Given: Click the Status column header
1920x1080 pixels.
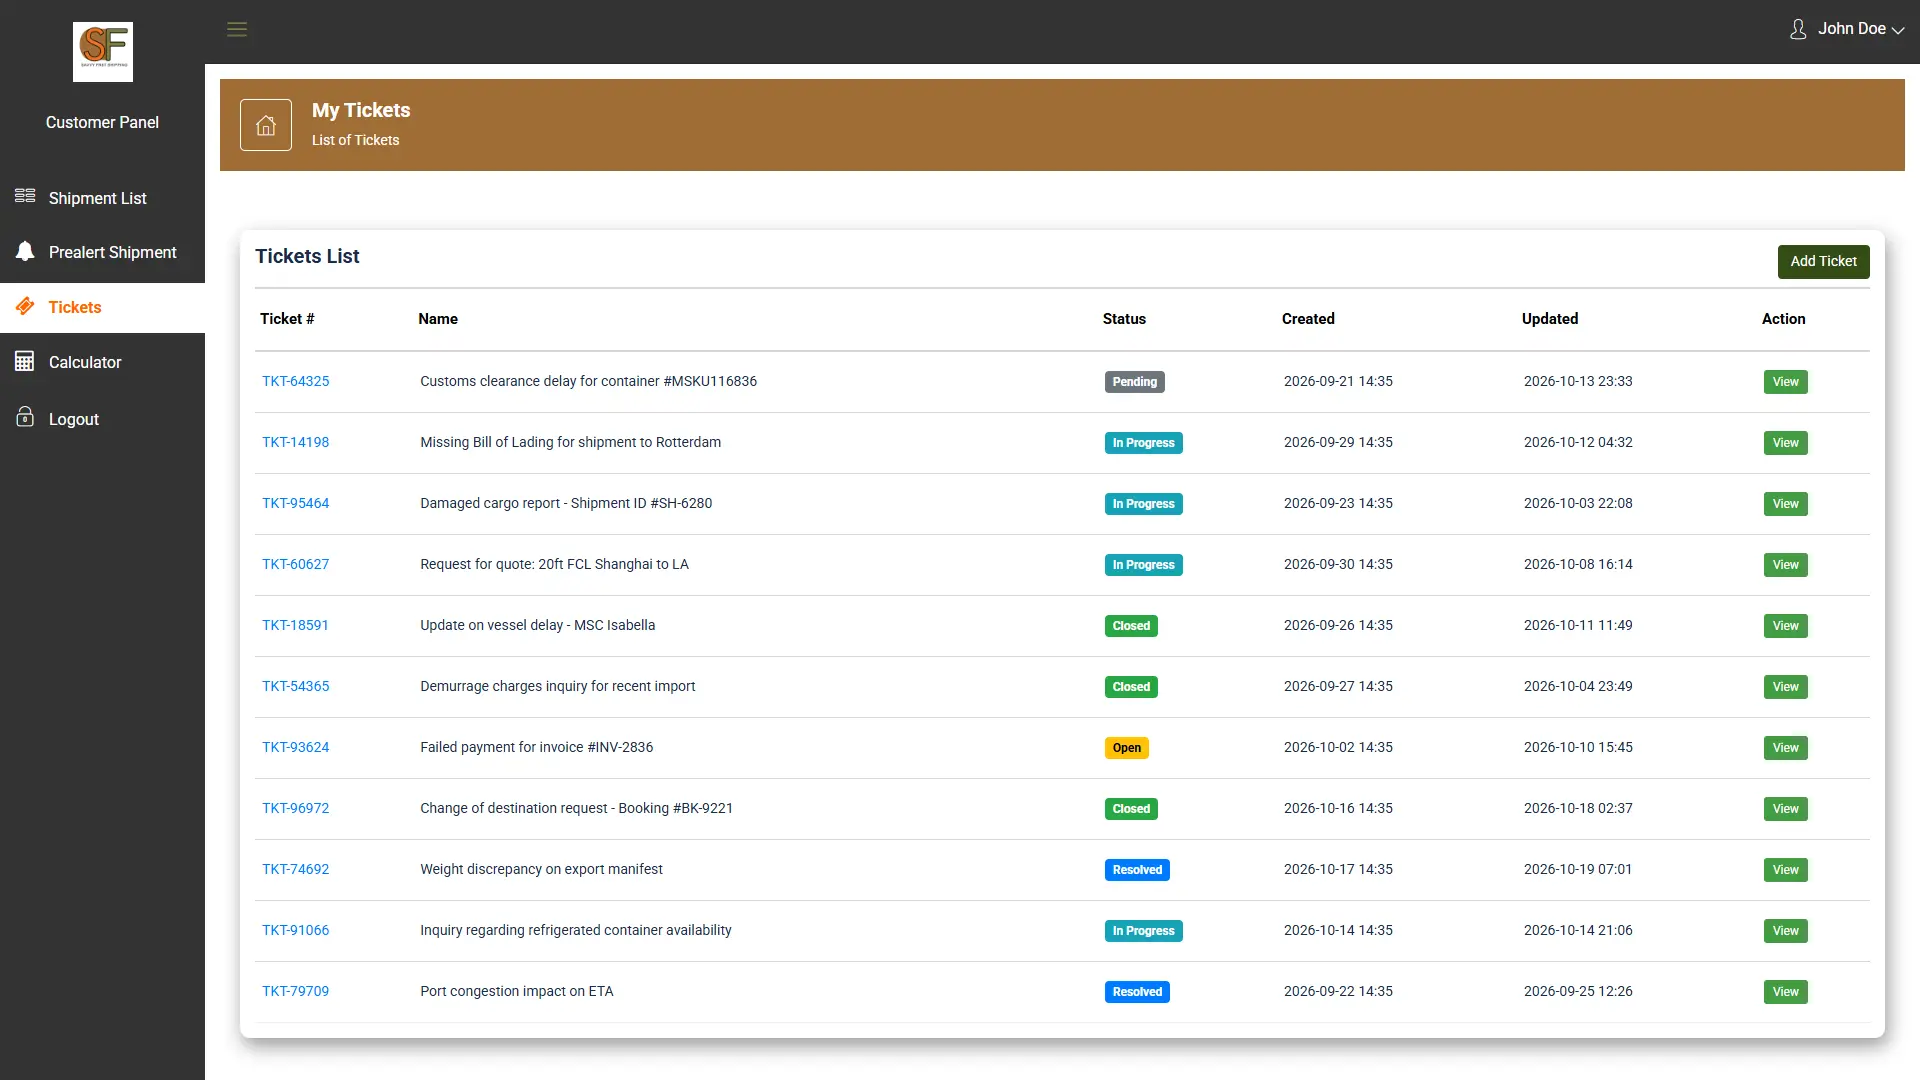Looking at the screenshot, I should pyautogui.click(x=1124, y=319).
